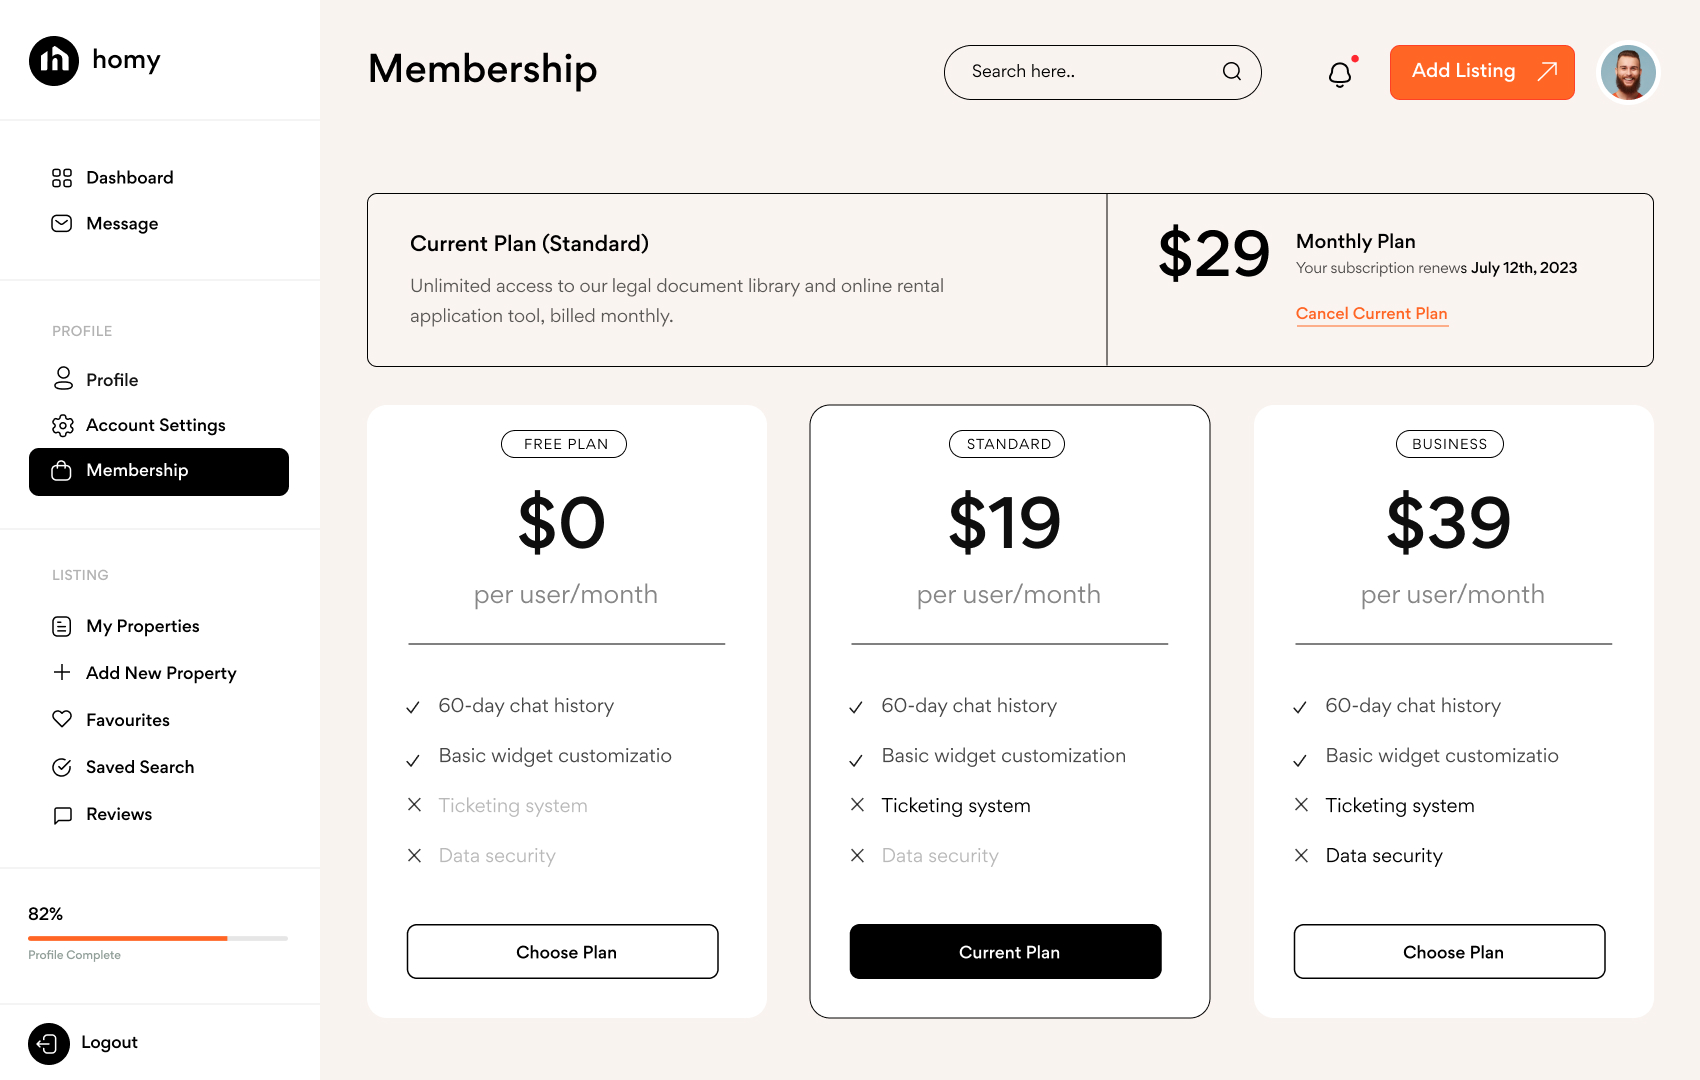Click the Message envelope icon
The width and height of the screenshot is (1700, 1080).
62,224
